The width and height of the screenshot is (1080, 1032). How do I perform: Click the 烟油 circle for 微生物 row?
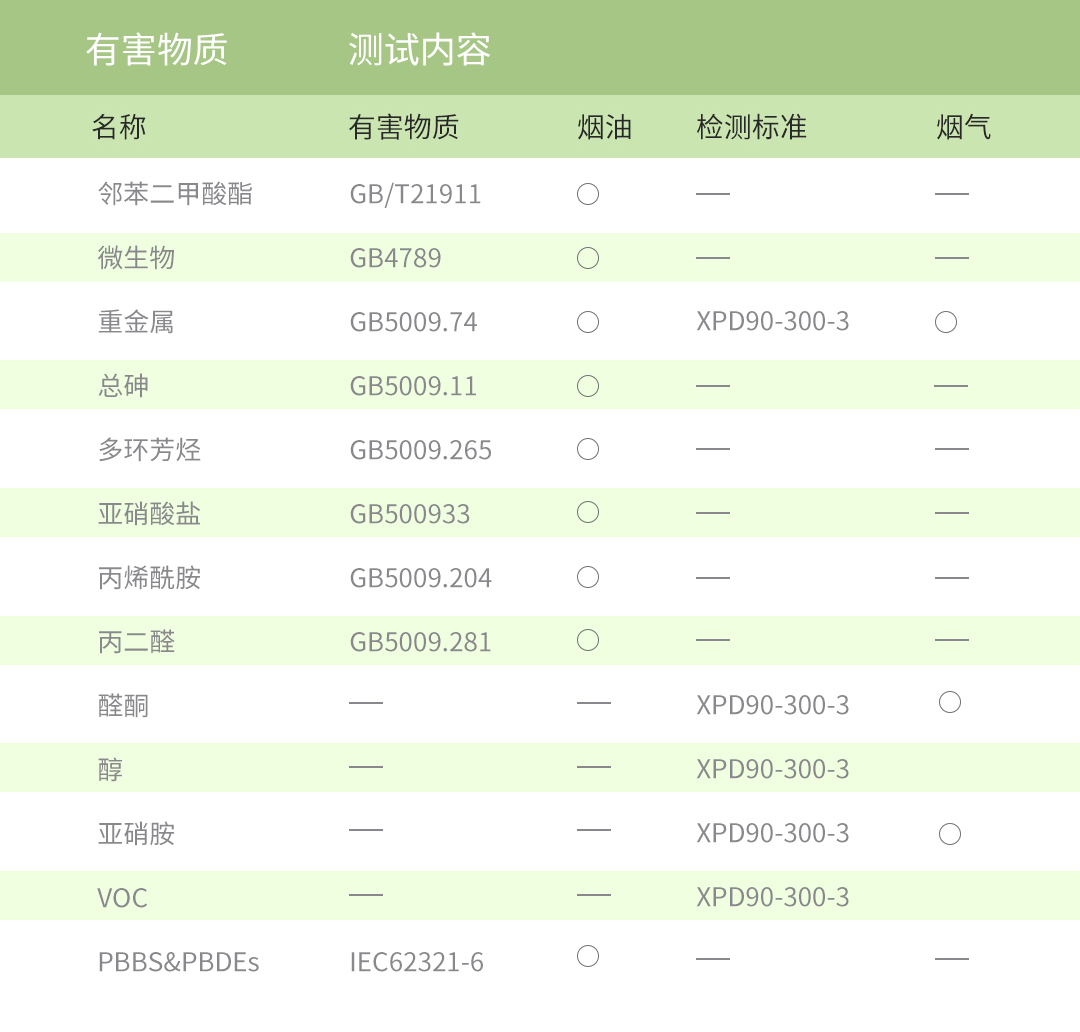pyautogui.click(x=588, y=258)
